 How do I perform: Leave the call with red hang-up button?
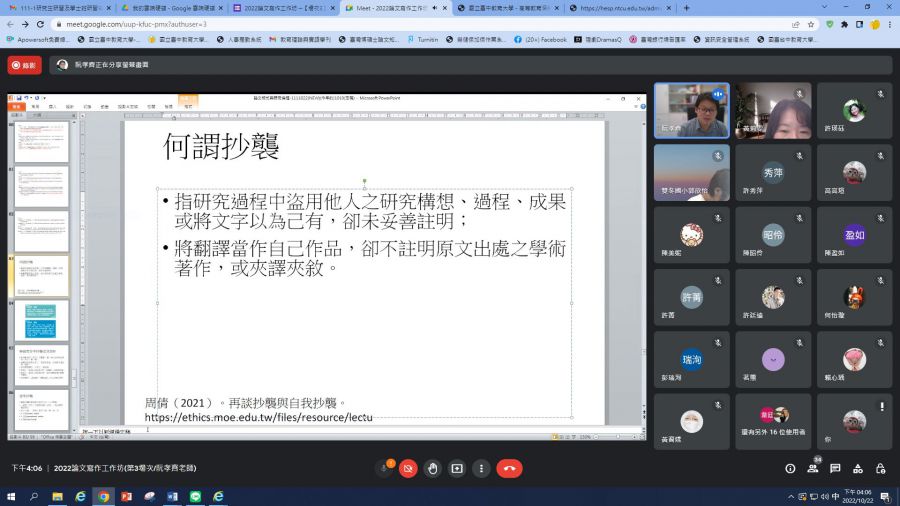point(509,468)
